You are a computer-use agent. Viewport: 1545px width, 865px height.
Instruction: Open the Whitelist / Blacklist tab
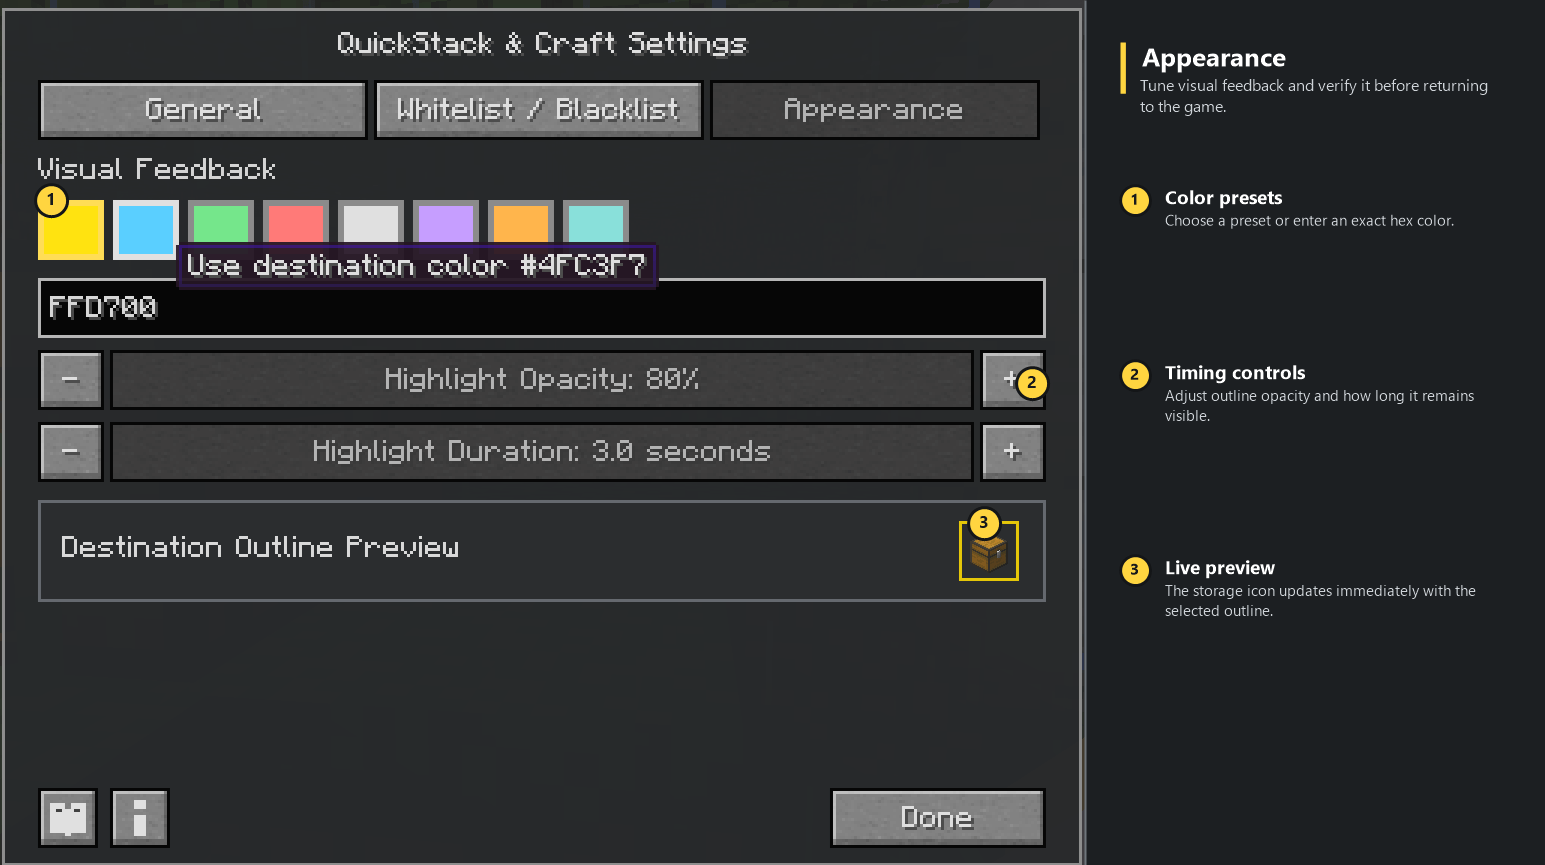click(x=539, y=110)
